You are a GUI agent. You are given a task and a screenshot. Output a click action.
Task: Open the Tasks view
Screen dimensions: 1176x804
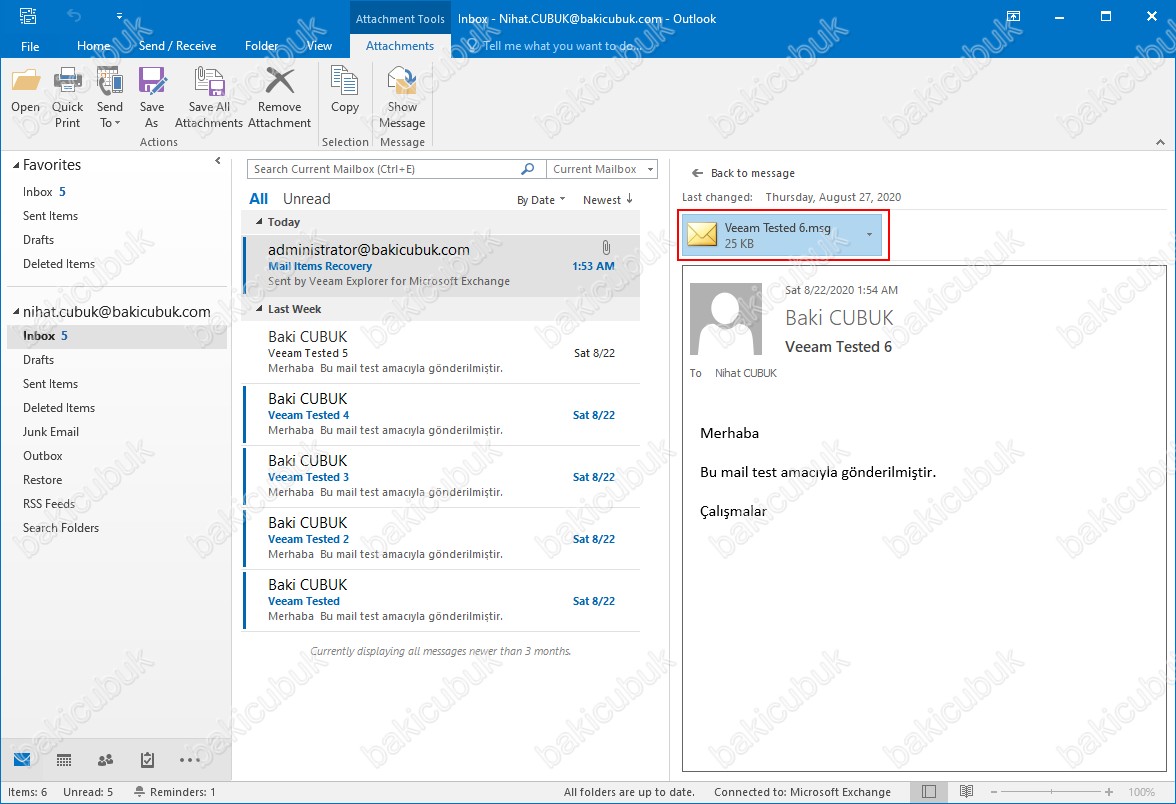coord(148,760)
